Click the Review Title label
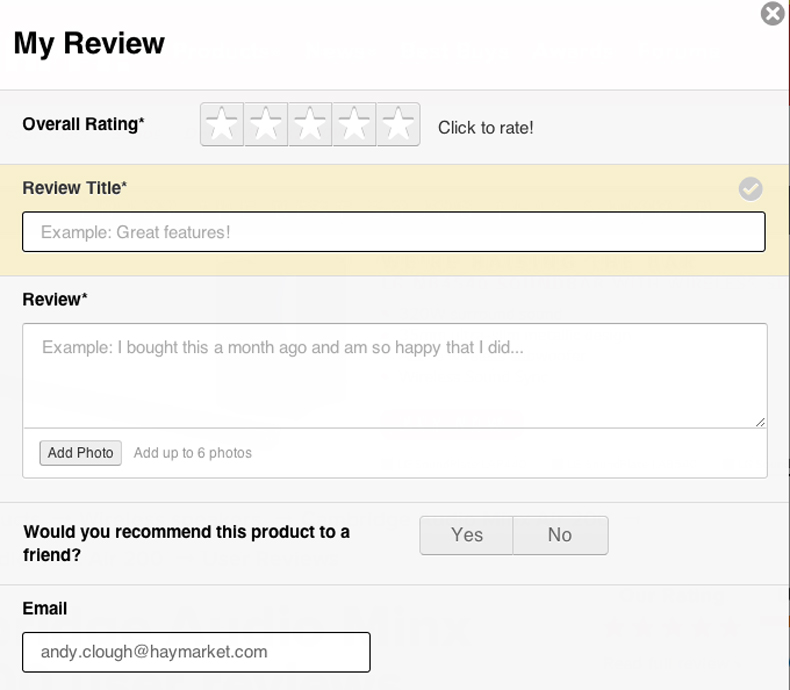Image resolution: width=790 pixels, height=690 pixels. (x=75, y=188)
